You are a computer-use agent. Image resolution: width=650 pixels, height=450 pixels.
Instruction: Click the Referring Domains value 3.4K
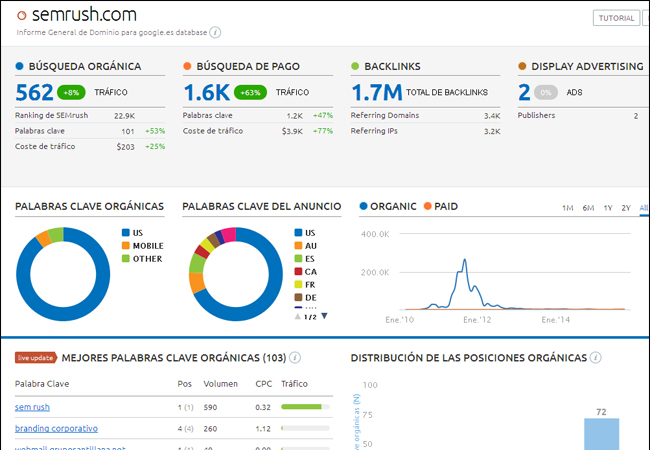click(x=492, y=116)
